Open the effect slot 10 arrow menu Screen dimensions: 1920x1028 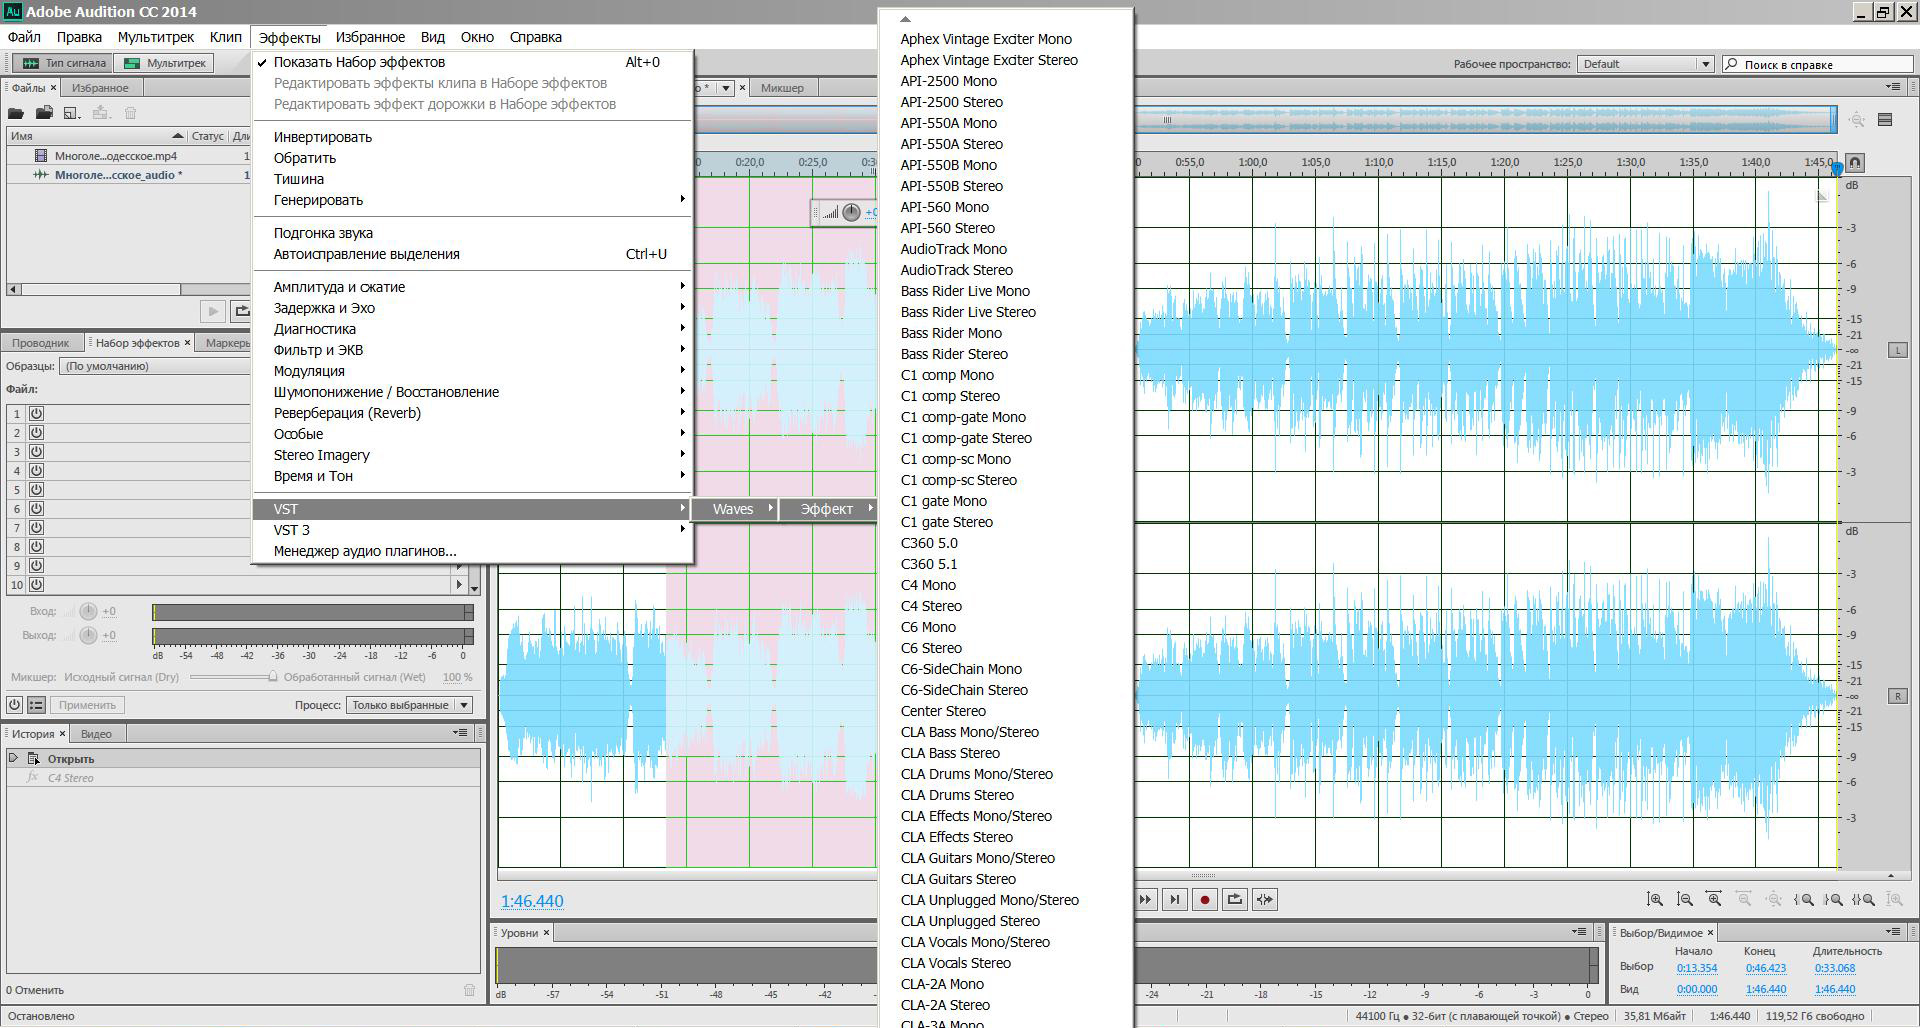point(459,585)
